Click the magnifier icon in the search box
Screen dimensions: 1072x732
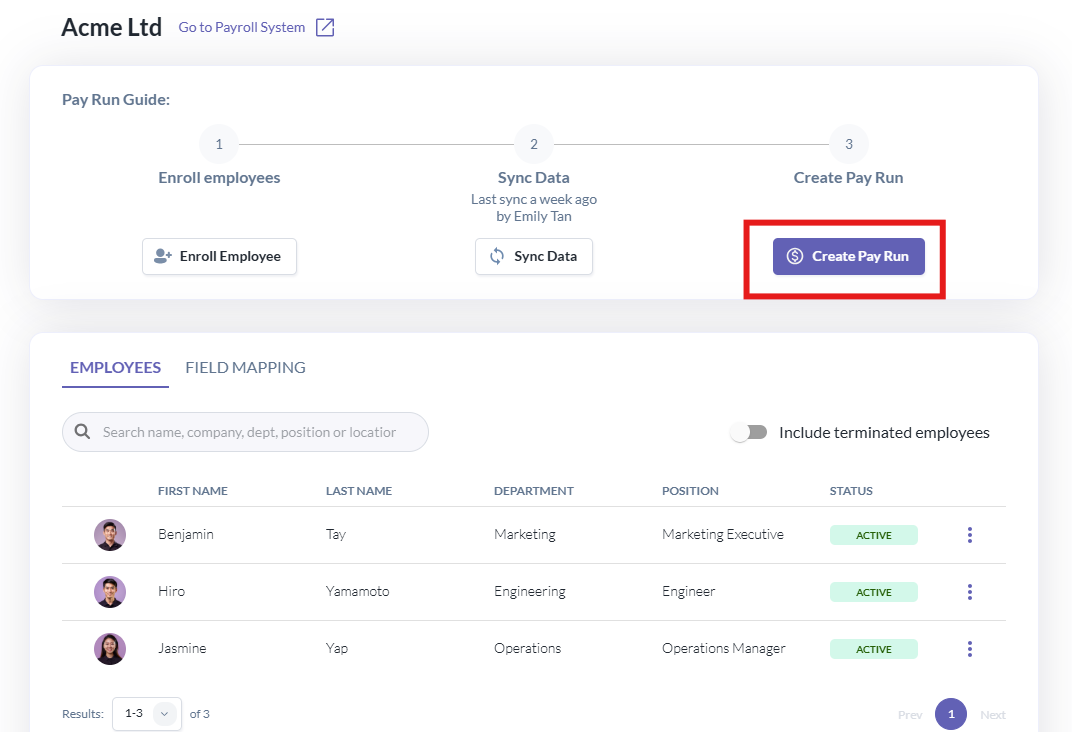pyautogui.click(x=83, y=432)
